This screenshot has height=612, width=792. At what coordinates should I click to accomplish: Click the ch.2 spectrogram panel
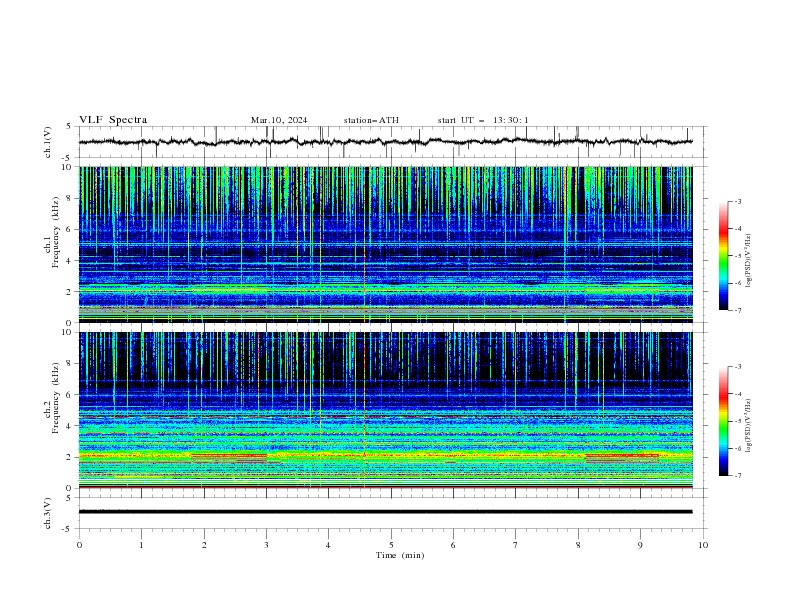[386, 410]
